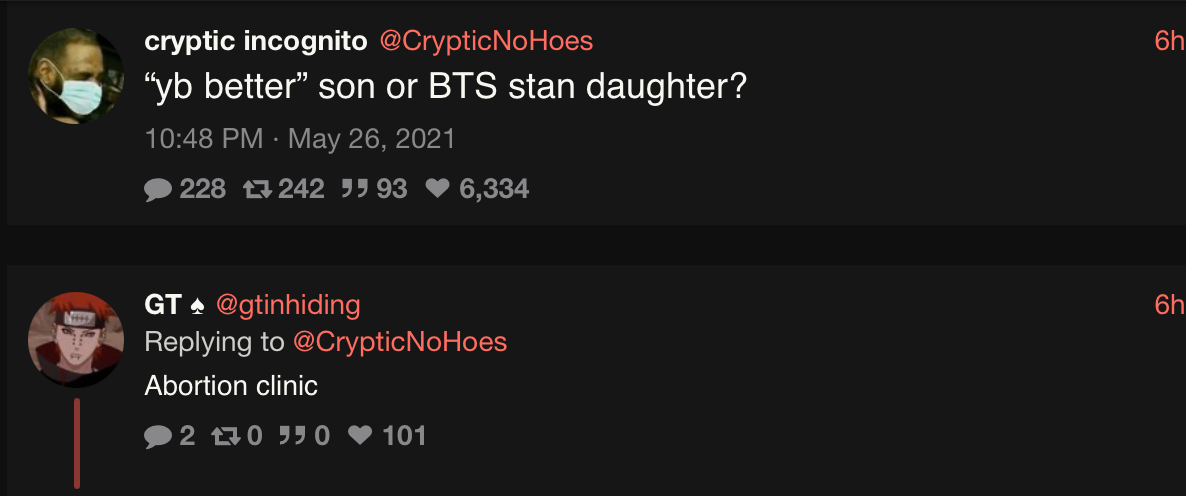
Task: Like the tweet with 6,334 hearts
Action: click(437, 188)
